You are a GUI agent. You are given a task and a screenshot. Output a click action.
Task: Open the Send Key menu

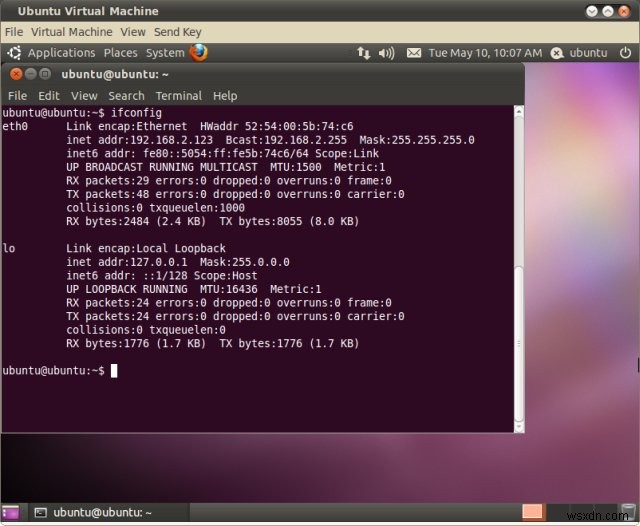(178, 32)
